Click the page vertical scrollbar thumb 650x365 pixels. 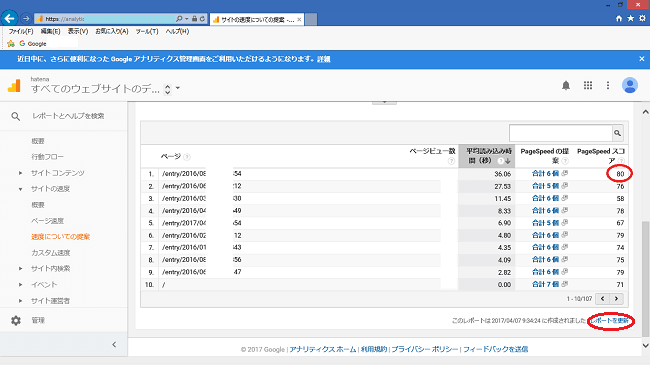(645, 279)
